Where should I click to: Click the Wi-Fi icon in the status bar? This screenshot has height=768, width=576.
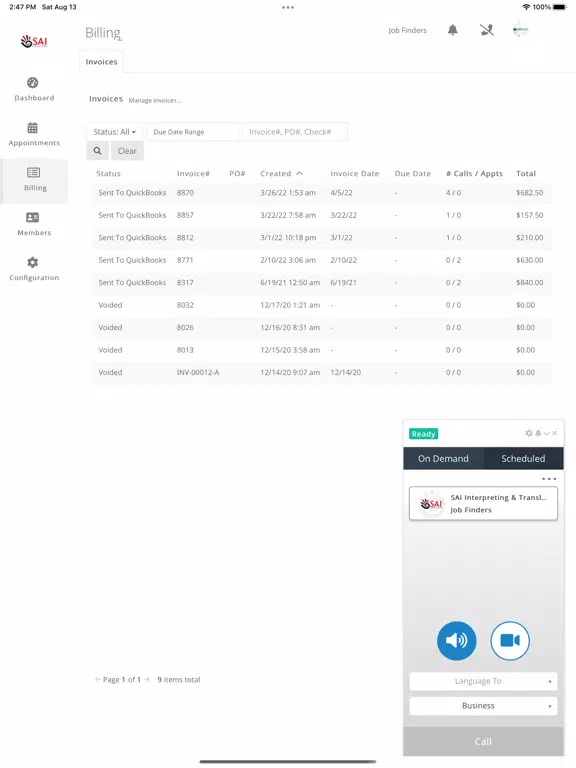click(x=526, y=7)
